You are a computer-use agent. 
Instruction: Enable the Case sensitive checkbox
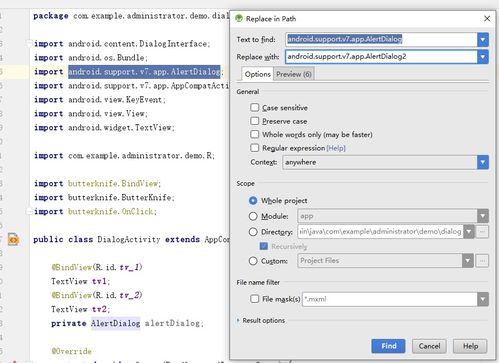coord(255,107)
